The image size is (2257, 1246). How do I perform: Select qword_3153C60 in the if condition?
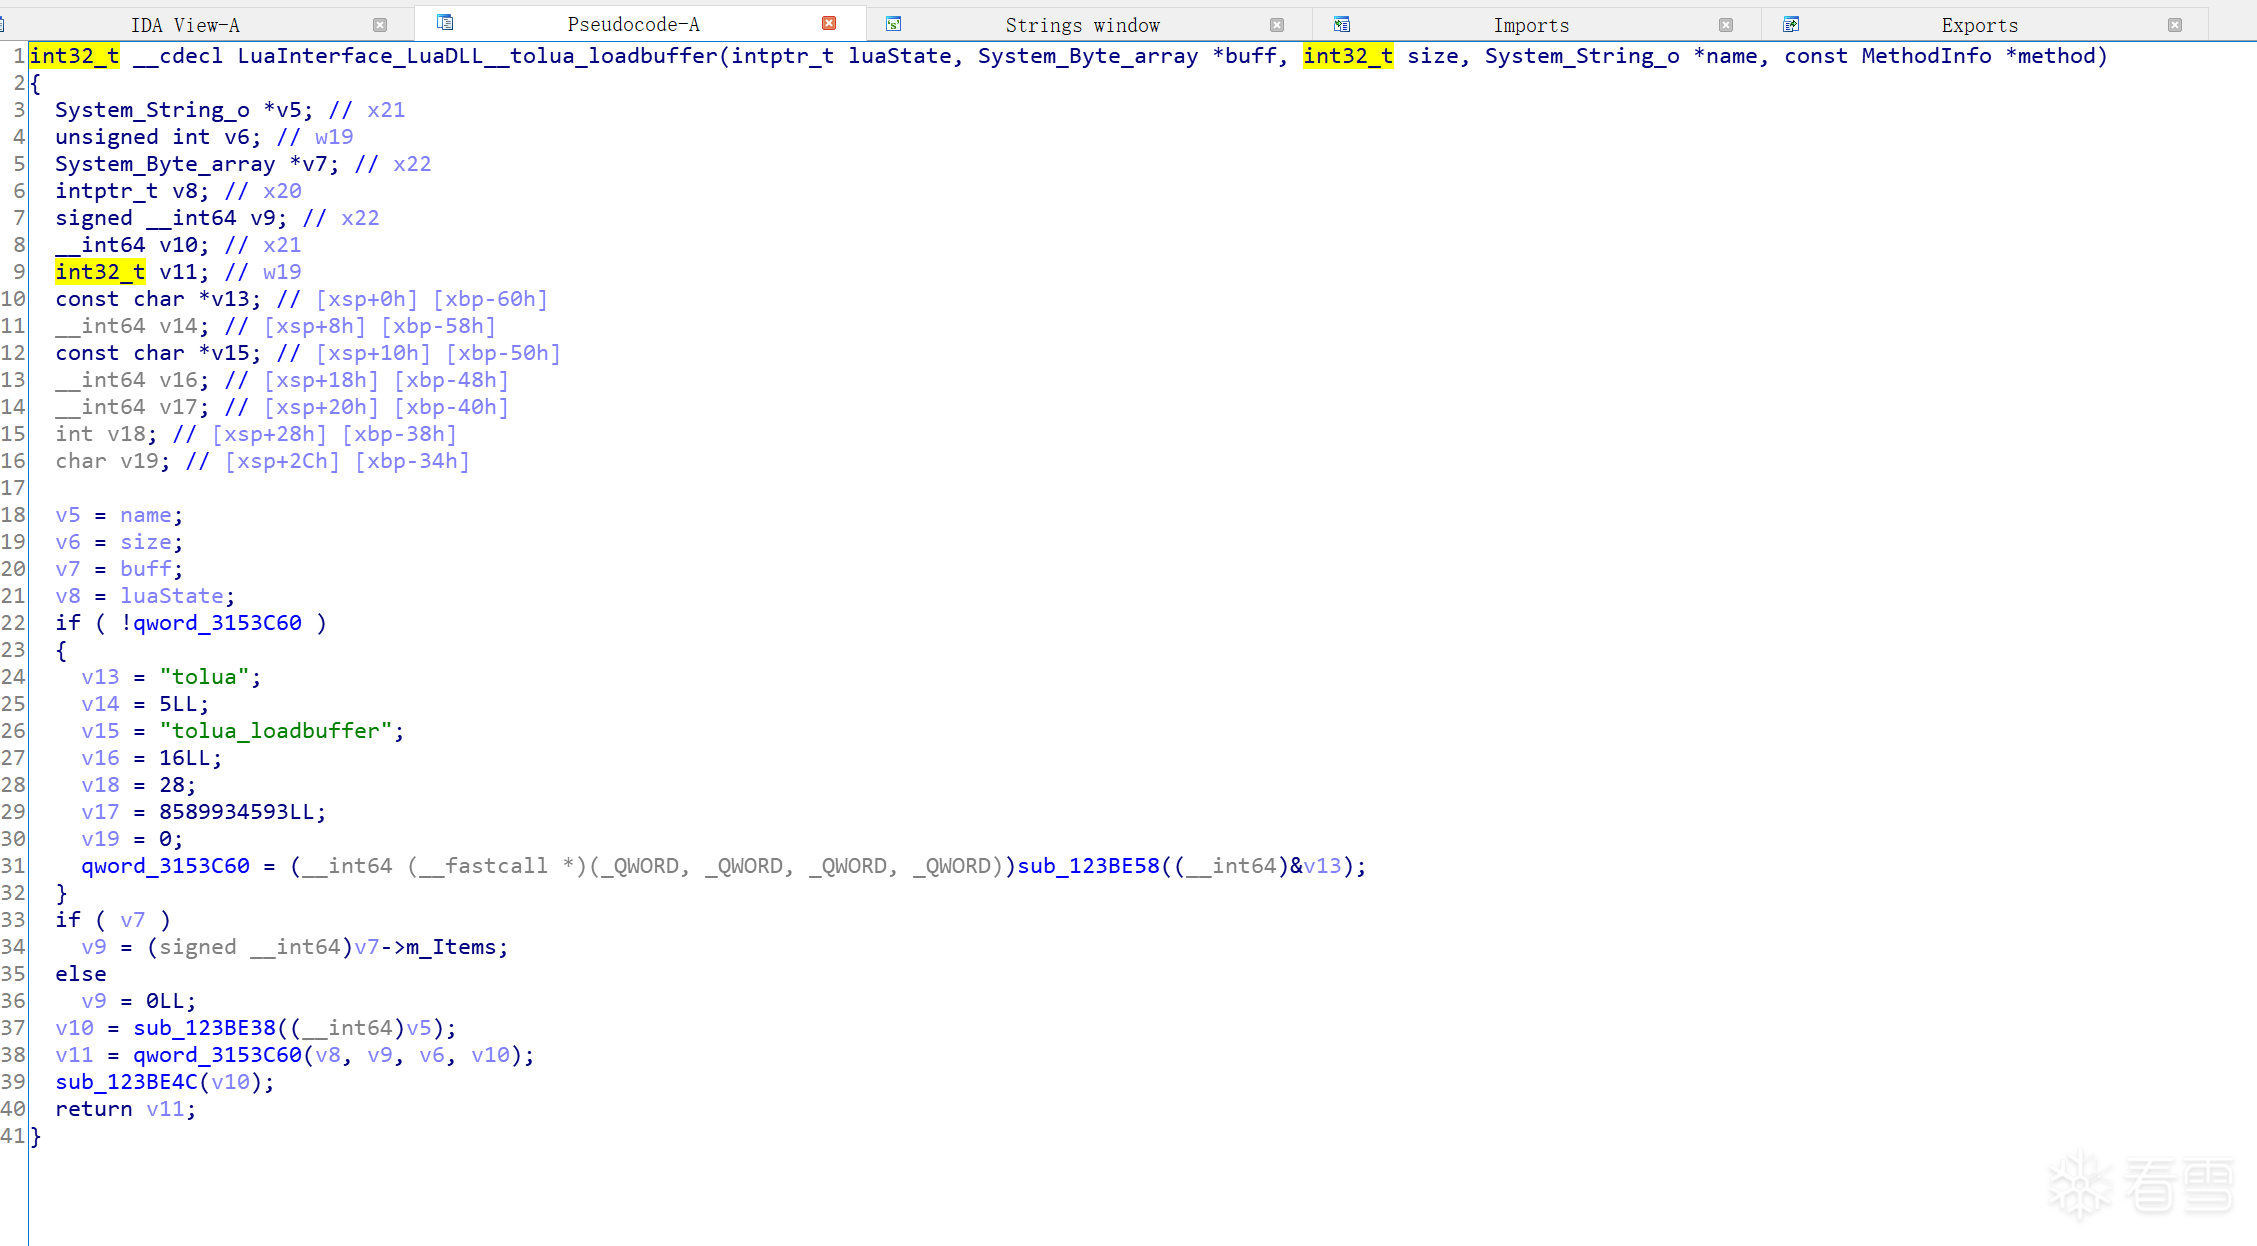(x=217, y=623)
